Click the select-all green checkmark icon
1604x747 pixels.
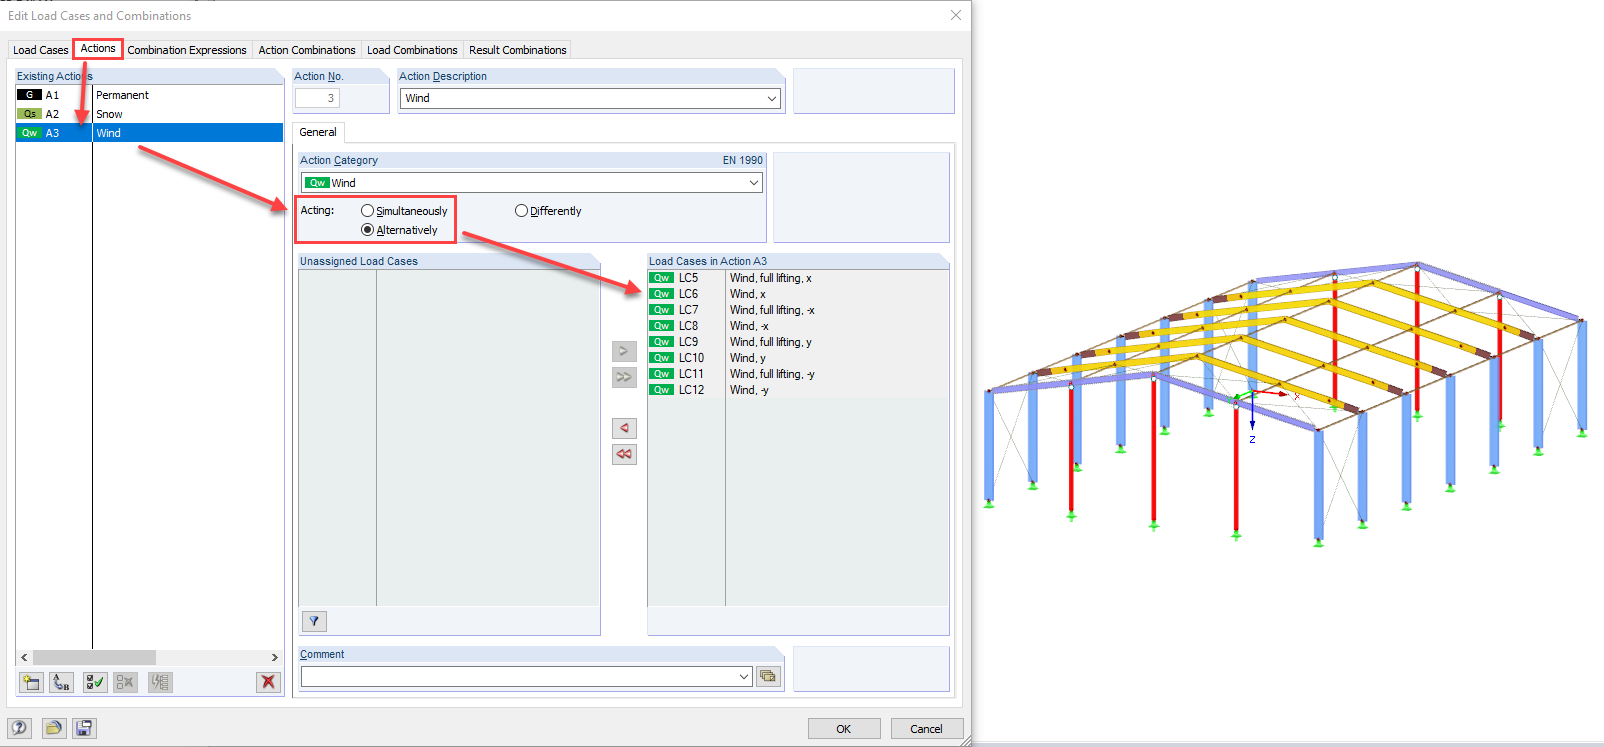tap(95, 682)
